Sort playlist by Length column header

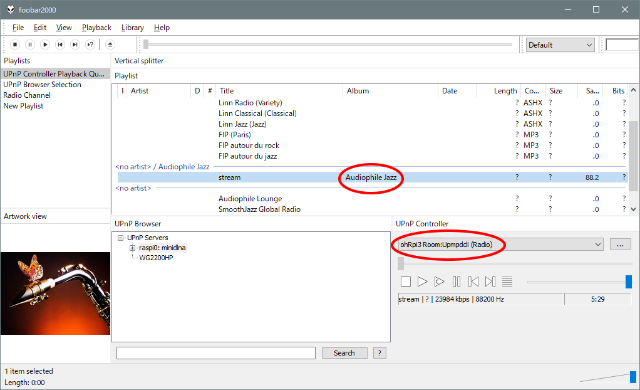pos(498,91)
